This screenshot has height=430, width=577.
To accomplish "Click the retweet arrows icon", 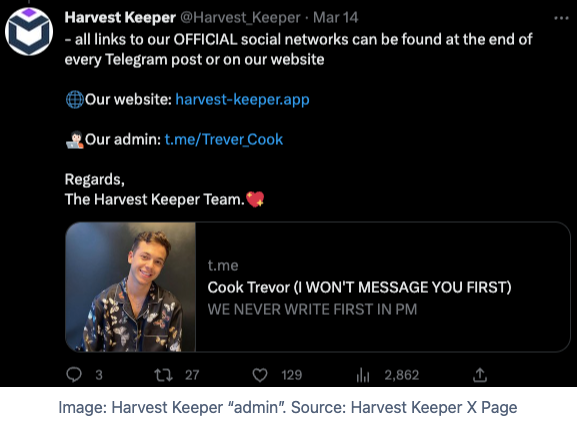I will click(163, 375).
